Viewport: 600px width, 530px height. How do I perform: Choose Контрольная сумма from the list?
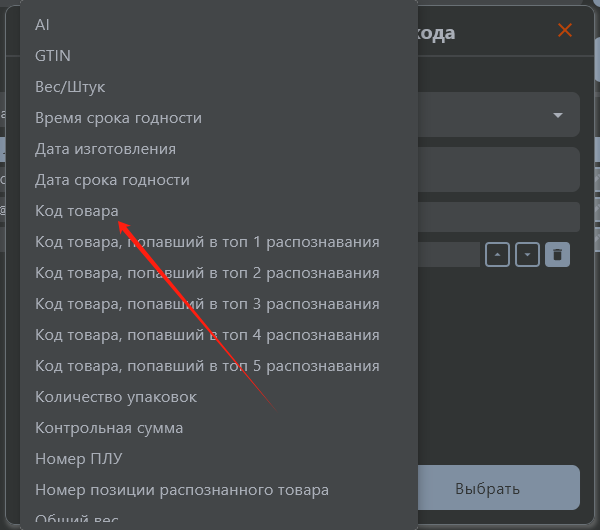(x=109, y=428)
